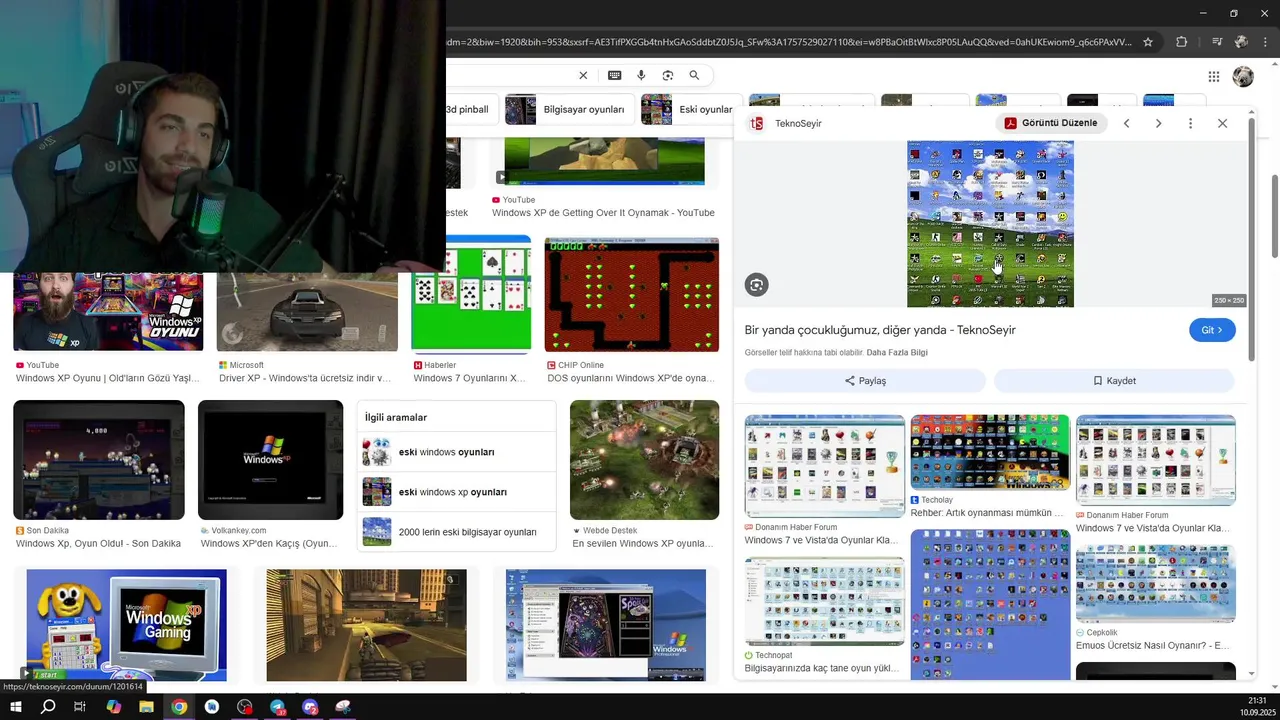The width and height of the screenshot is (1280, 720).
Task: Close the image preview panel
Action: pos(1222,123)
